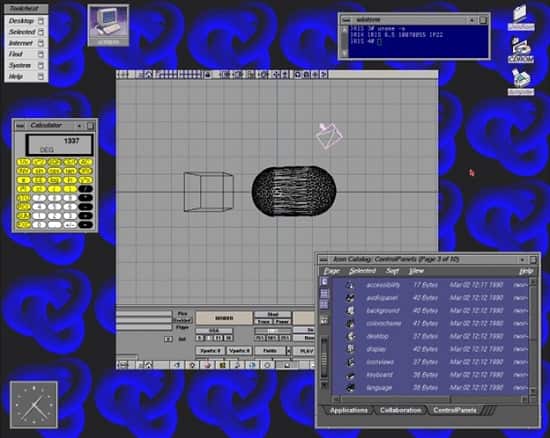Open the Selected menu in Icon Catalog
The height and width of the screenshot is (438, 550).
click(362, 271)
